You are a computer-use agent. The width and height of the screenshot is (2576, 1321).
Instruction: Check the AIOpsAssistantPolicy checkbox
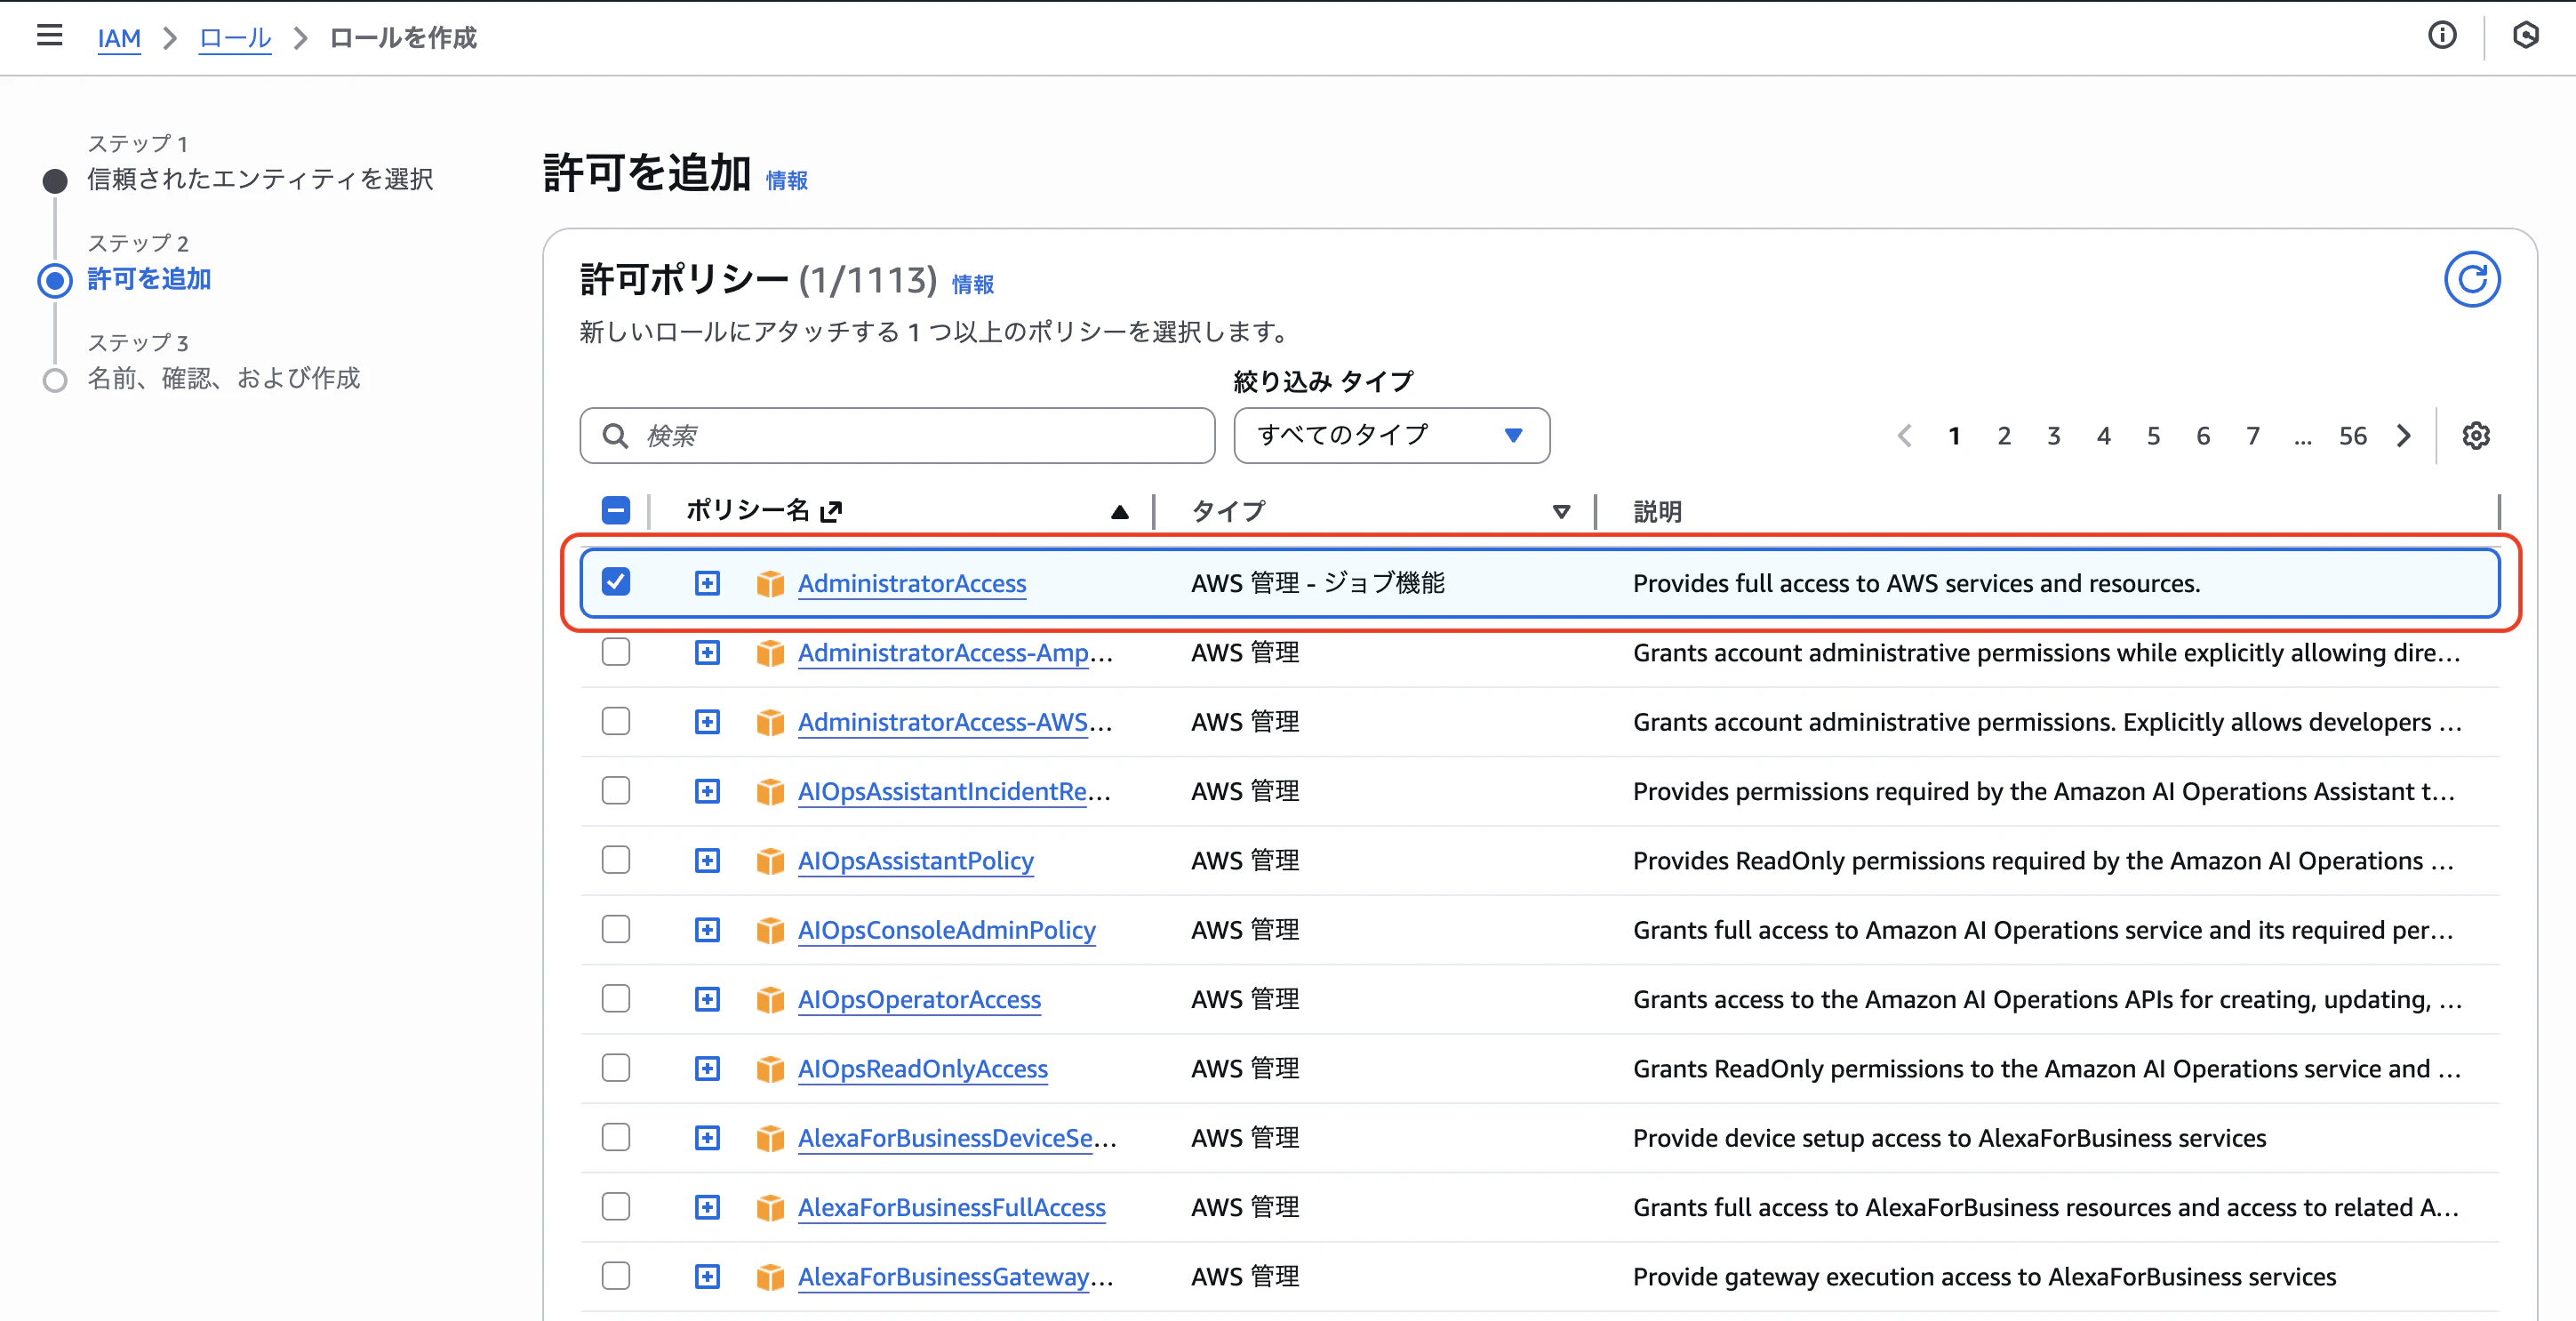pyautogui.click(x=616, y=860)
